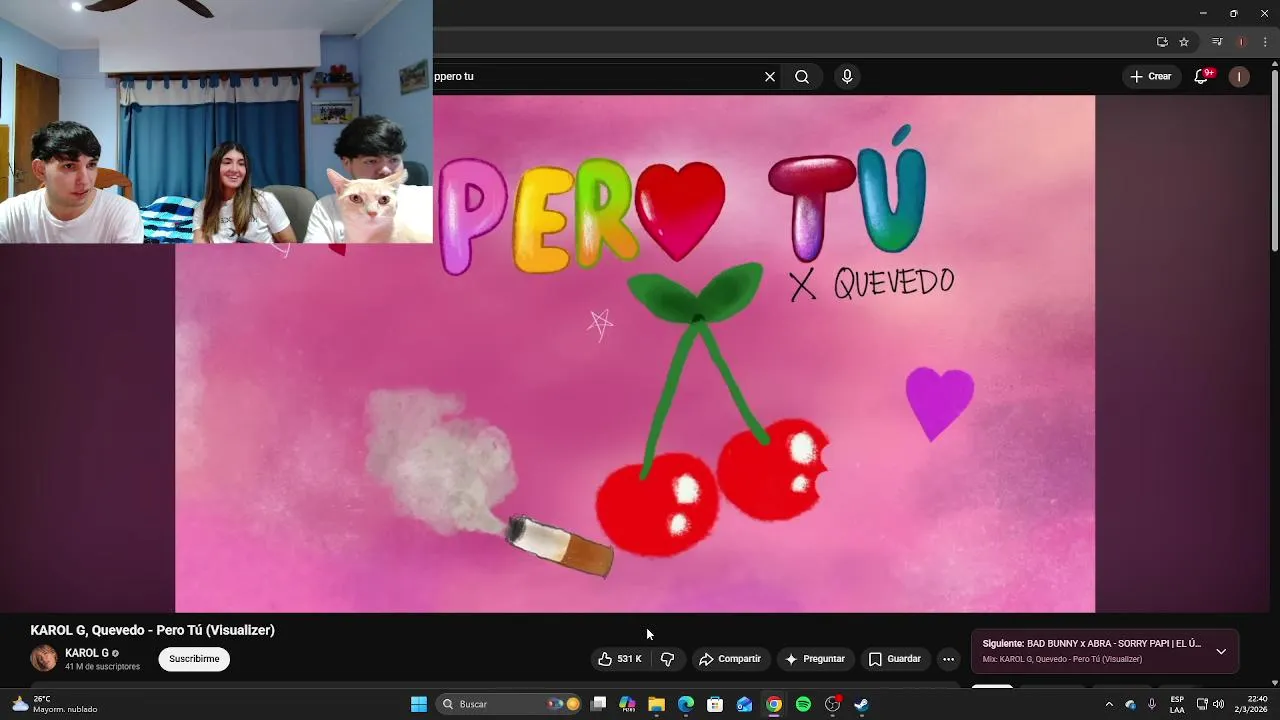The width and height of the screenshot is (1280, 720).
Task: Open the KAROL G channel avatar
Action: [44, 658]
